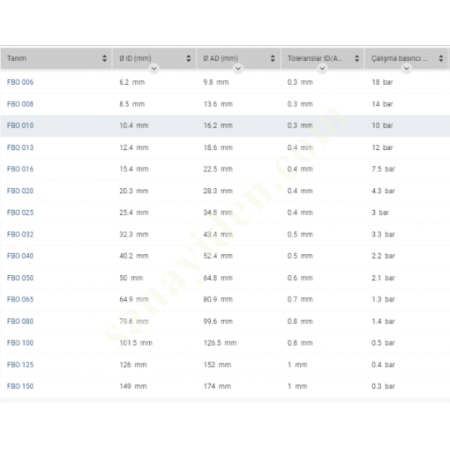
Task: Follow the FBO 025 link
Action: coord(20,212)
